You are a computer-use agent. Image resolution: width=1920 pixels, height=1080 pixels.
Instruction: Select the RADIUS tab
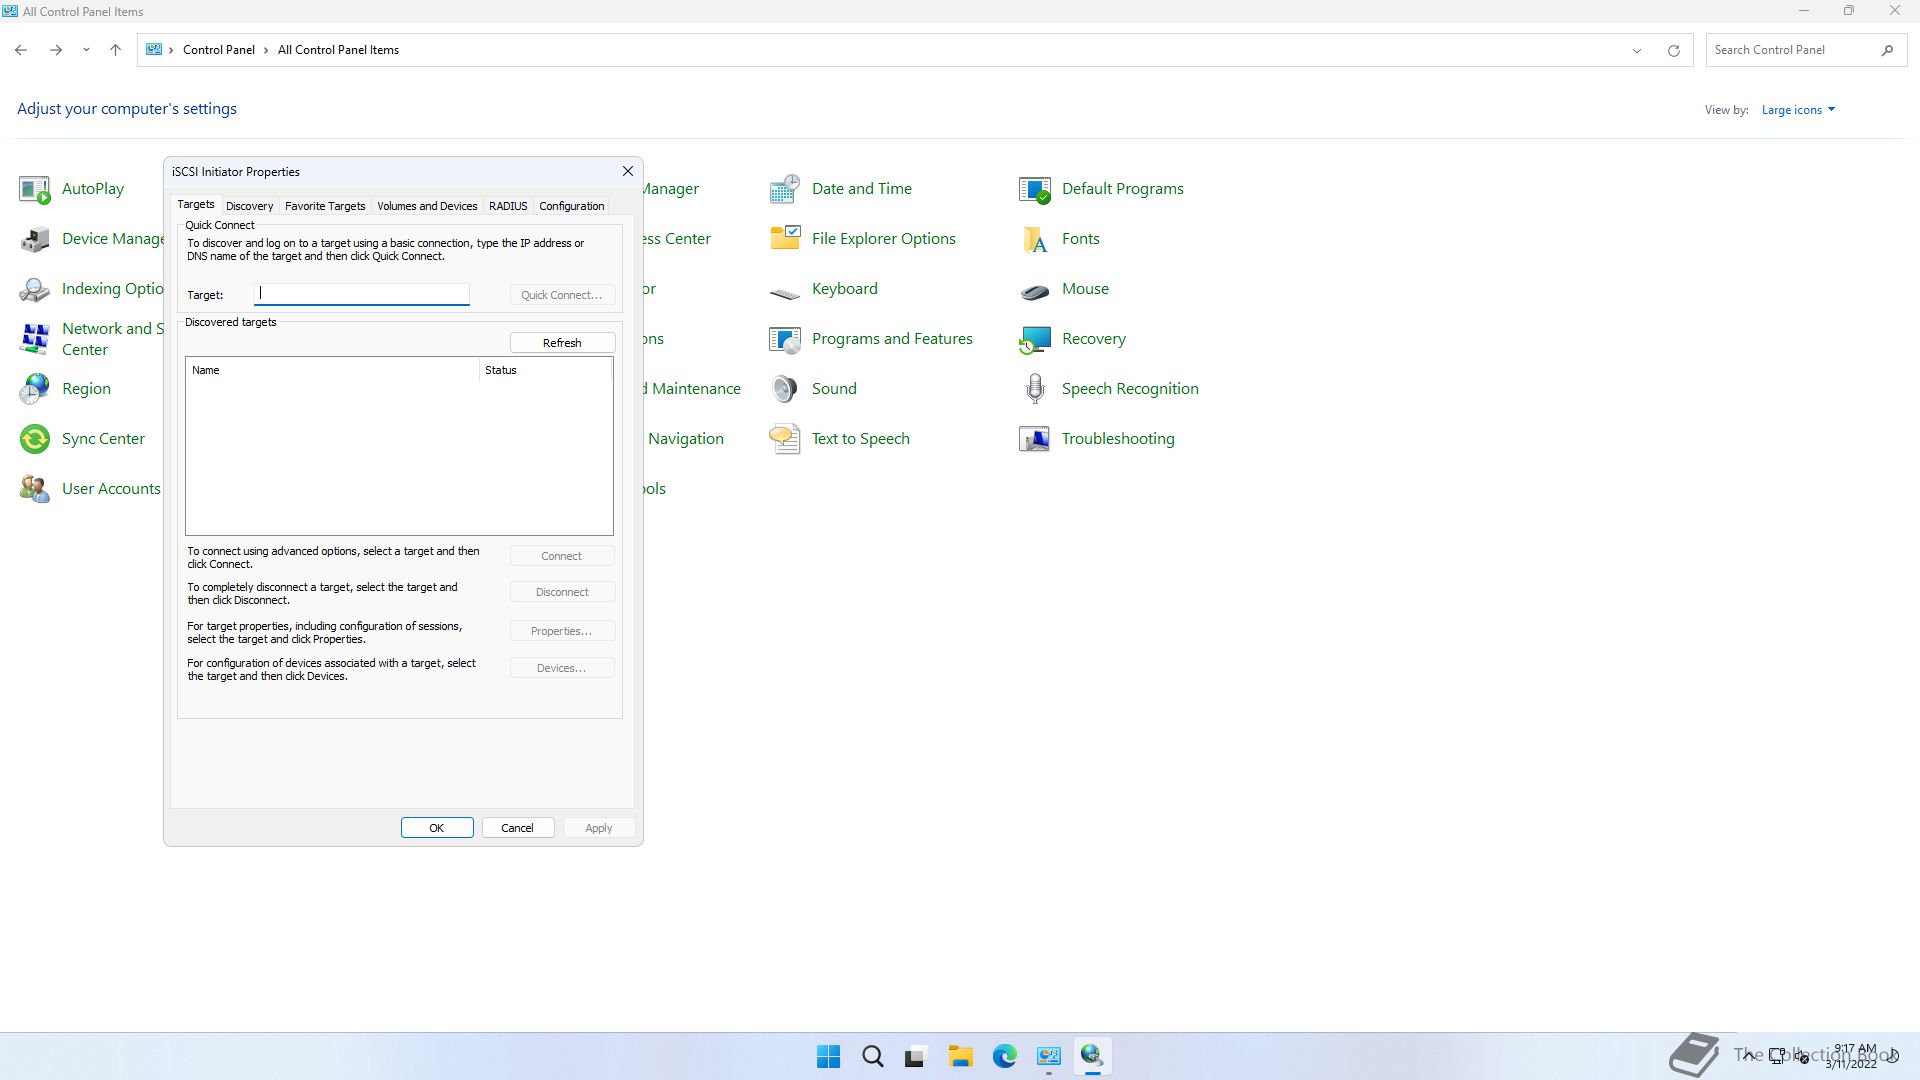(508, 206)
